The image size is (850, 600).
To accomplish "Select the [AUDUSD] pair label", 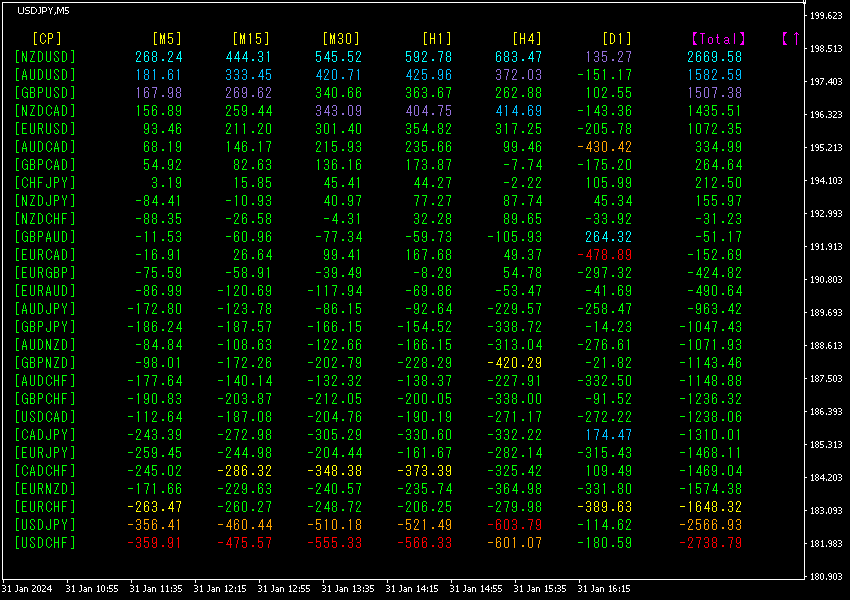I will [45, 75].
